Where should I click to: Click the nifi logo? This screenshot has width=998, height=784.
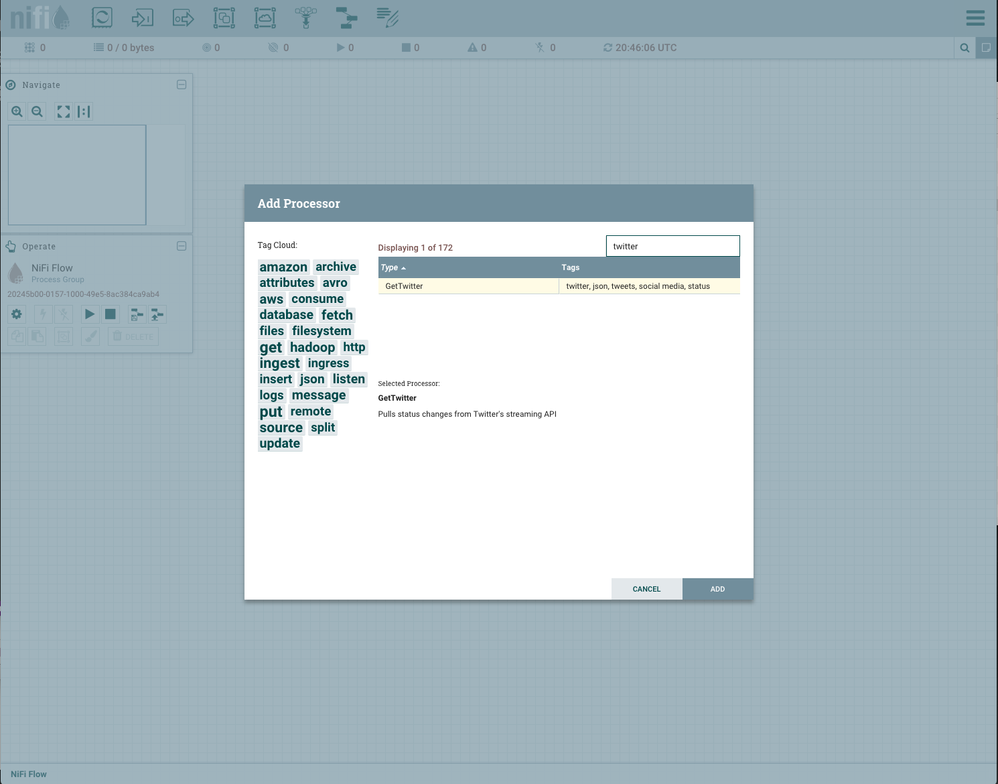tap(39, 18)
